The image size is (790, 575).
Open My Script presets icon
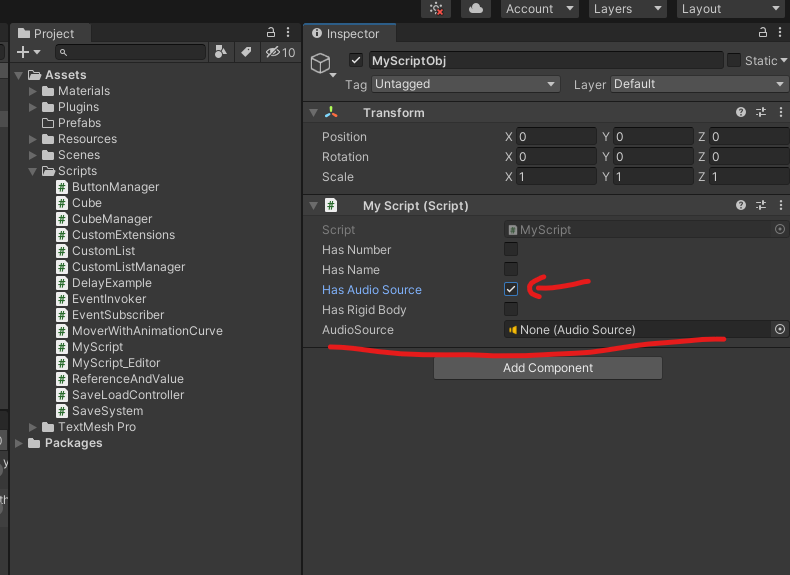(761, 205)
